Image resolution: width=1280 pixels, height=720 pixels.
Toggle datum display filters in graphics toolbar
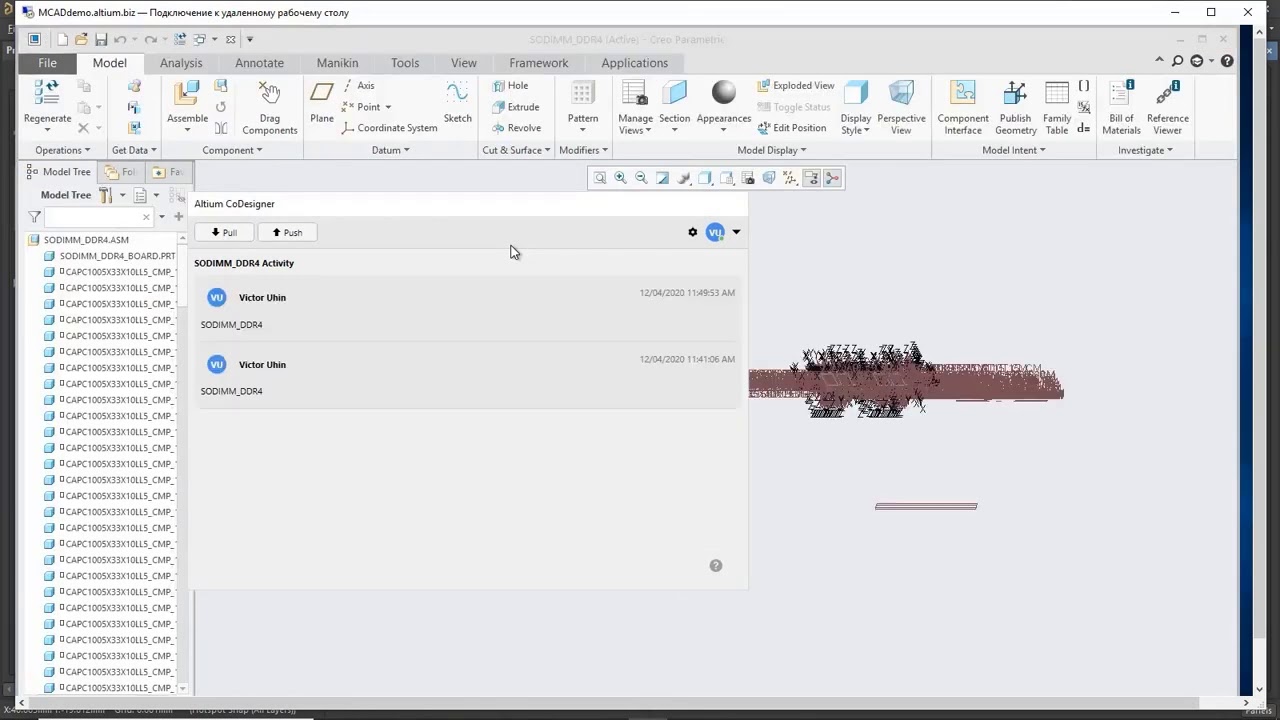click(x=790, y=178)
